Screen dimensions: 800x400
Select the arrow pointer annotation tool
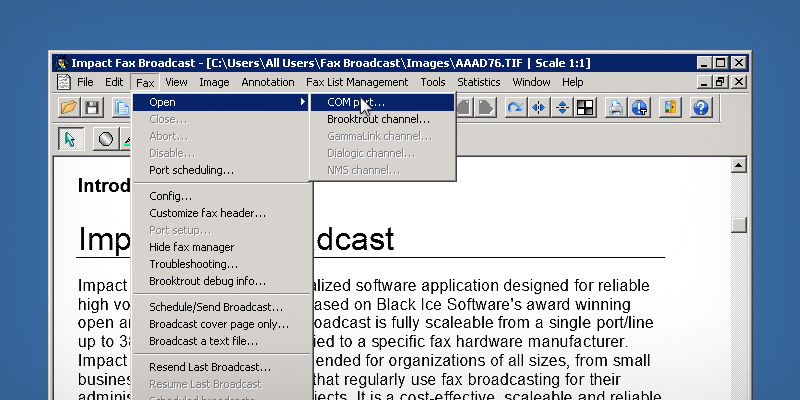70,139
